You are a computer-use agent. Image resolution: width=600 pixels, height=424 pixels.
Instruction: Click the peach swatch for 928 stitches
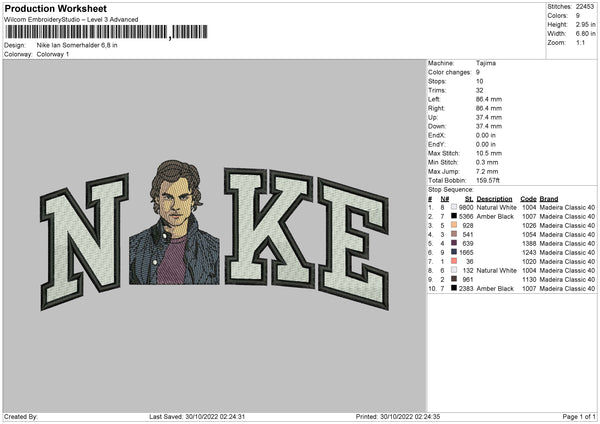tap(454, 225)
